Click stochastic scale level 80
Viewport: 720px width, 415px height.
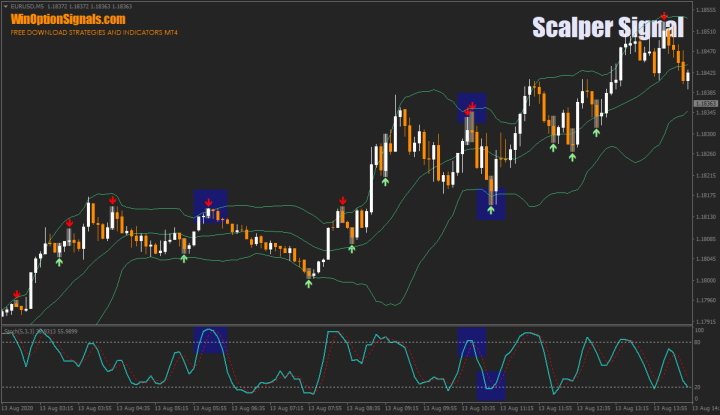[x=698, y=342]
